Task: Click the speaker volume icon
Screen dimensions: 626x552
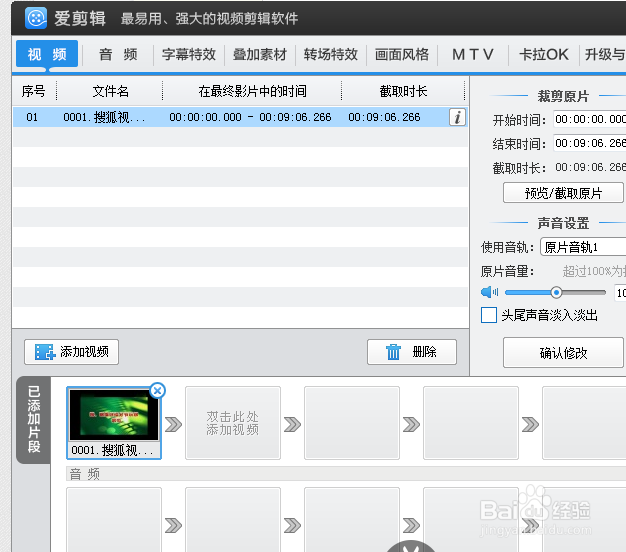Action: (x=489, y=292)
